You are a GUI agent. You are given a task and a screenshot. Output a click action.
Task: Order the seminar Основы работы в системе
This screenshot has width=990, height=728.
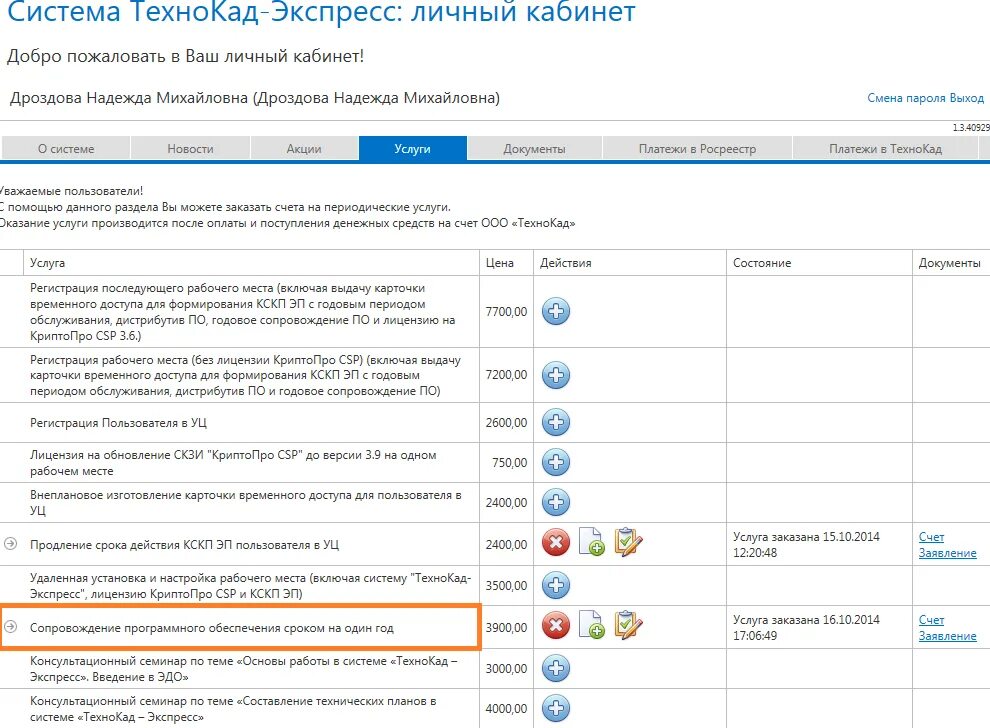point(555,669)
